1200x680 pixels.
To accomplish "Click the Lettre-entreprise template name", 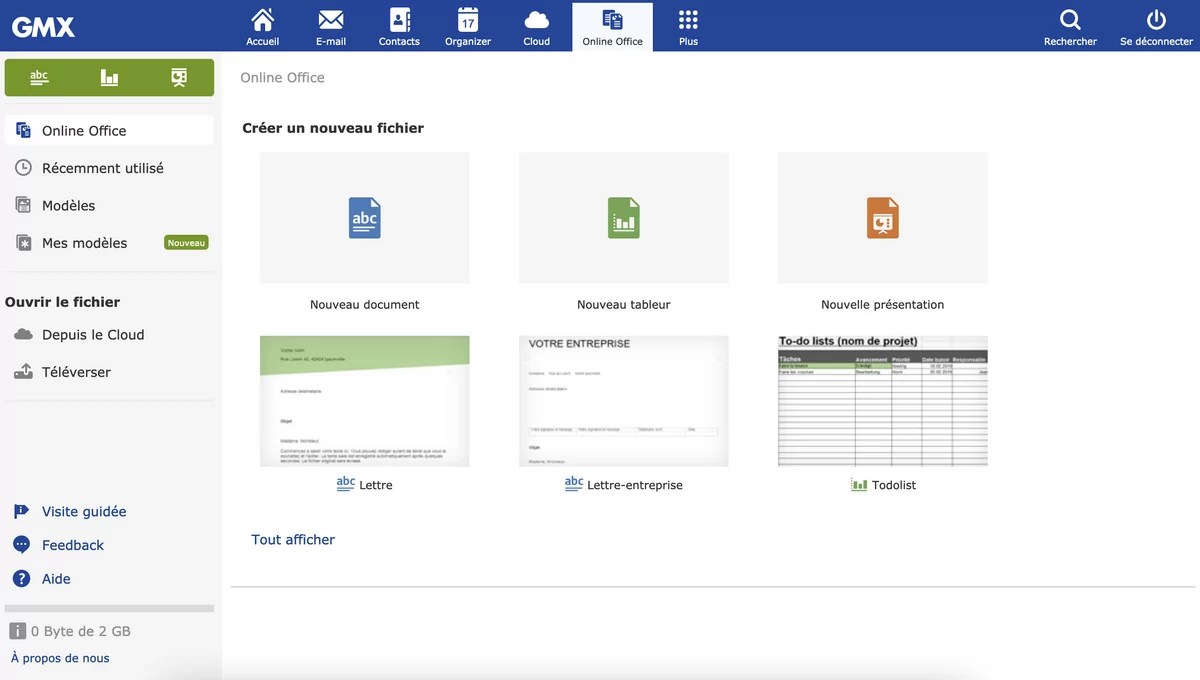I will coord(635,485).
